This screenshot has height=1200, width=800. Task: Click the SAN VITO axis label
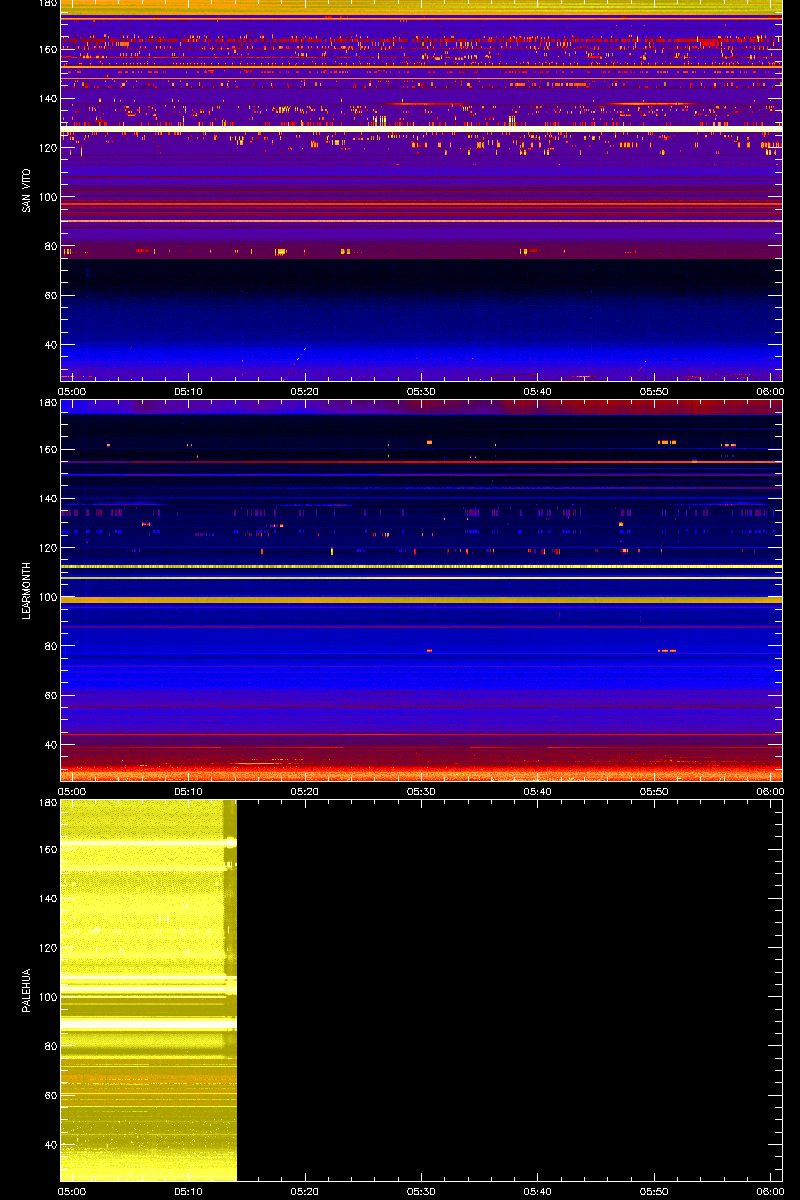click(27, 189)
